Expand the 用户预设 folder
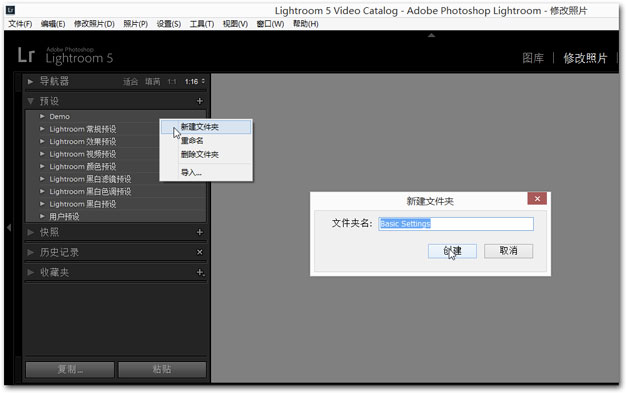This screenshot has height=393, width=626. 42,216
